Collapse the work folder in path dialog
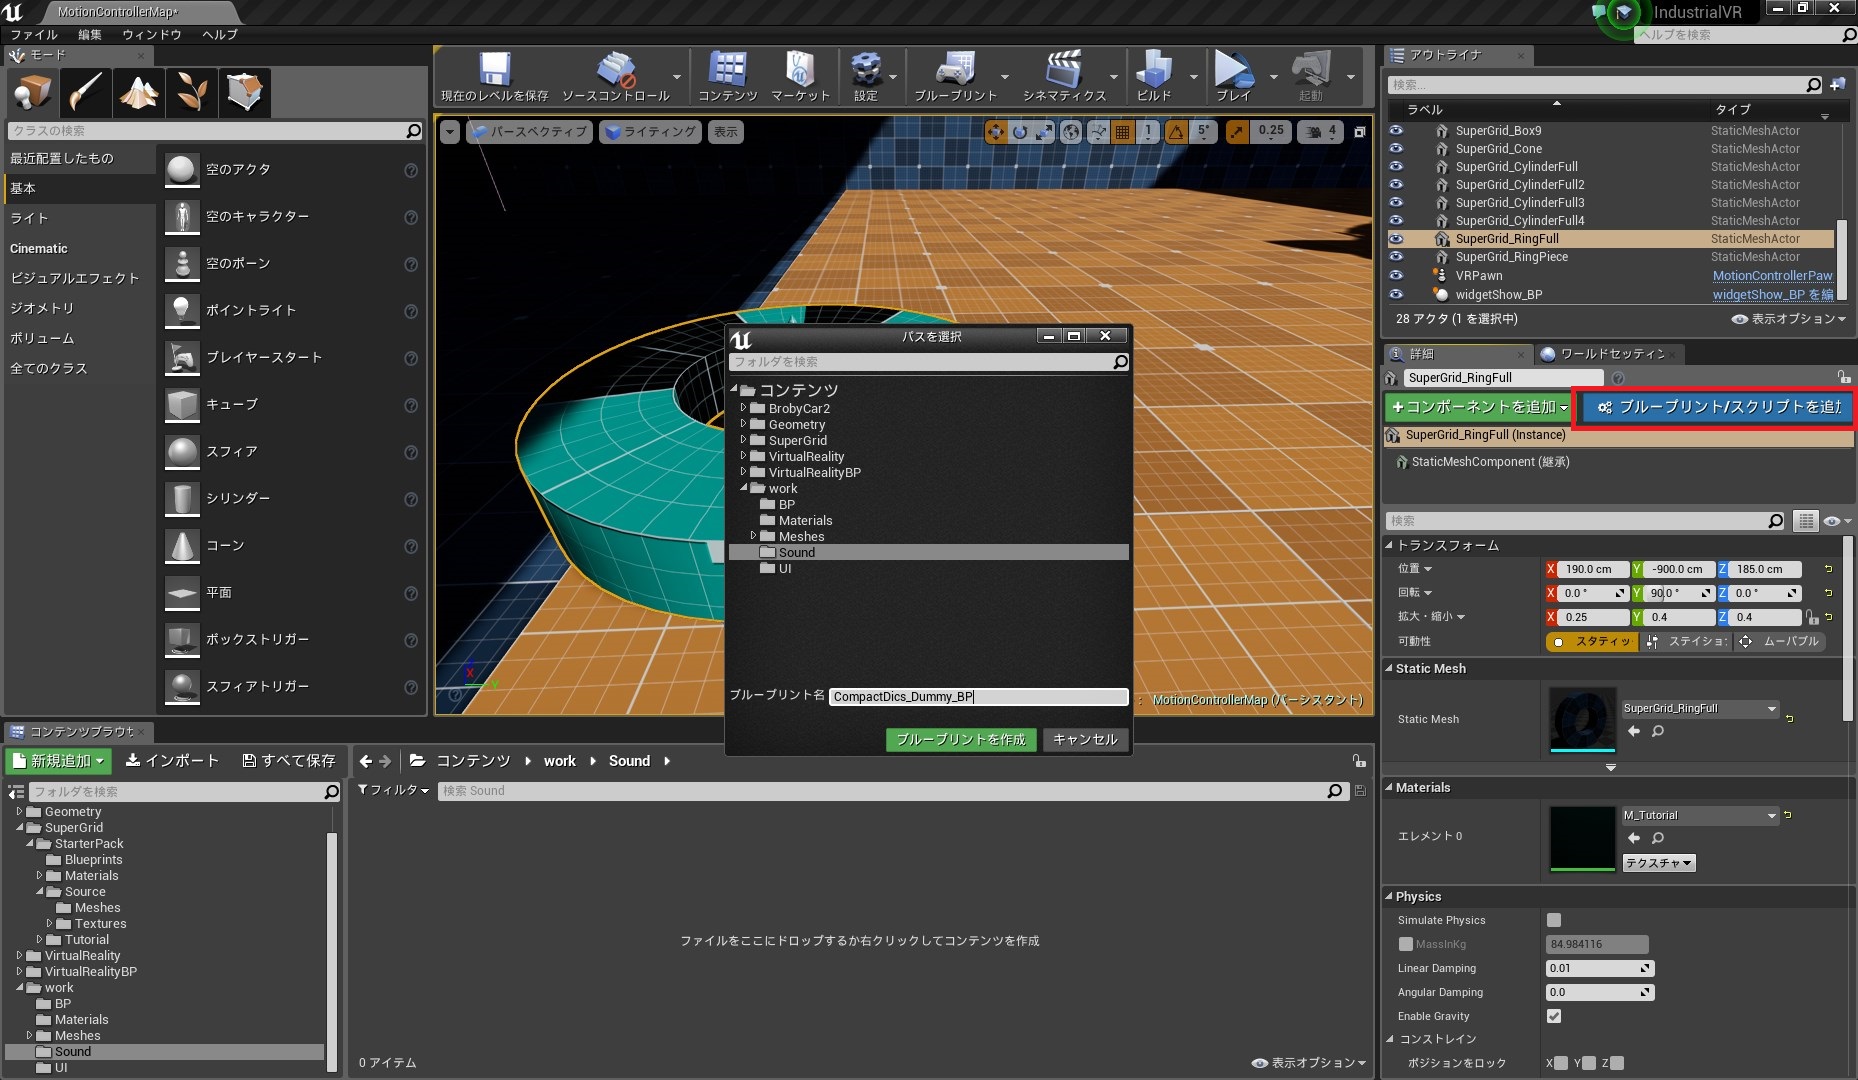This screenshot has height=1080, width=1858. coord(743,488)
